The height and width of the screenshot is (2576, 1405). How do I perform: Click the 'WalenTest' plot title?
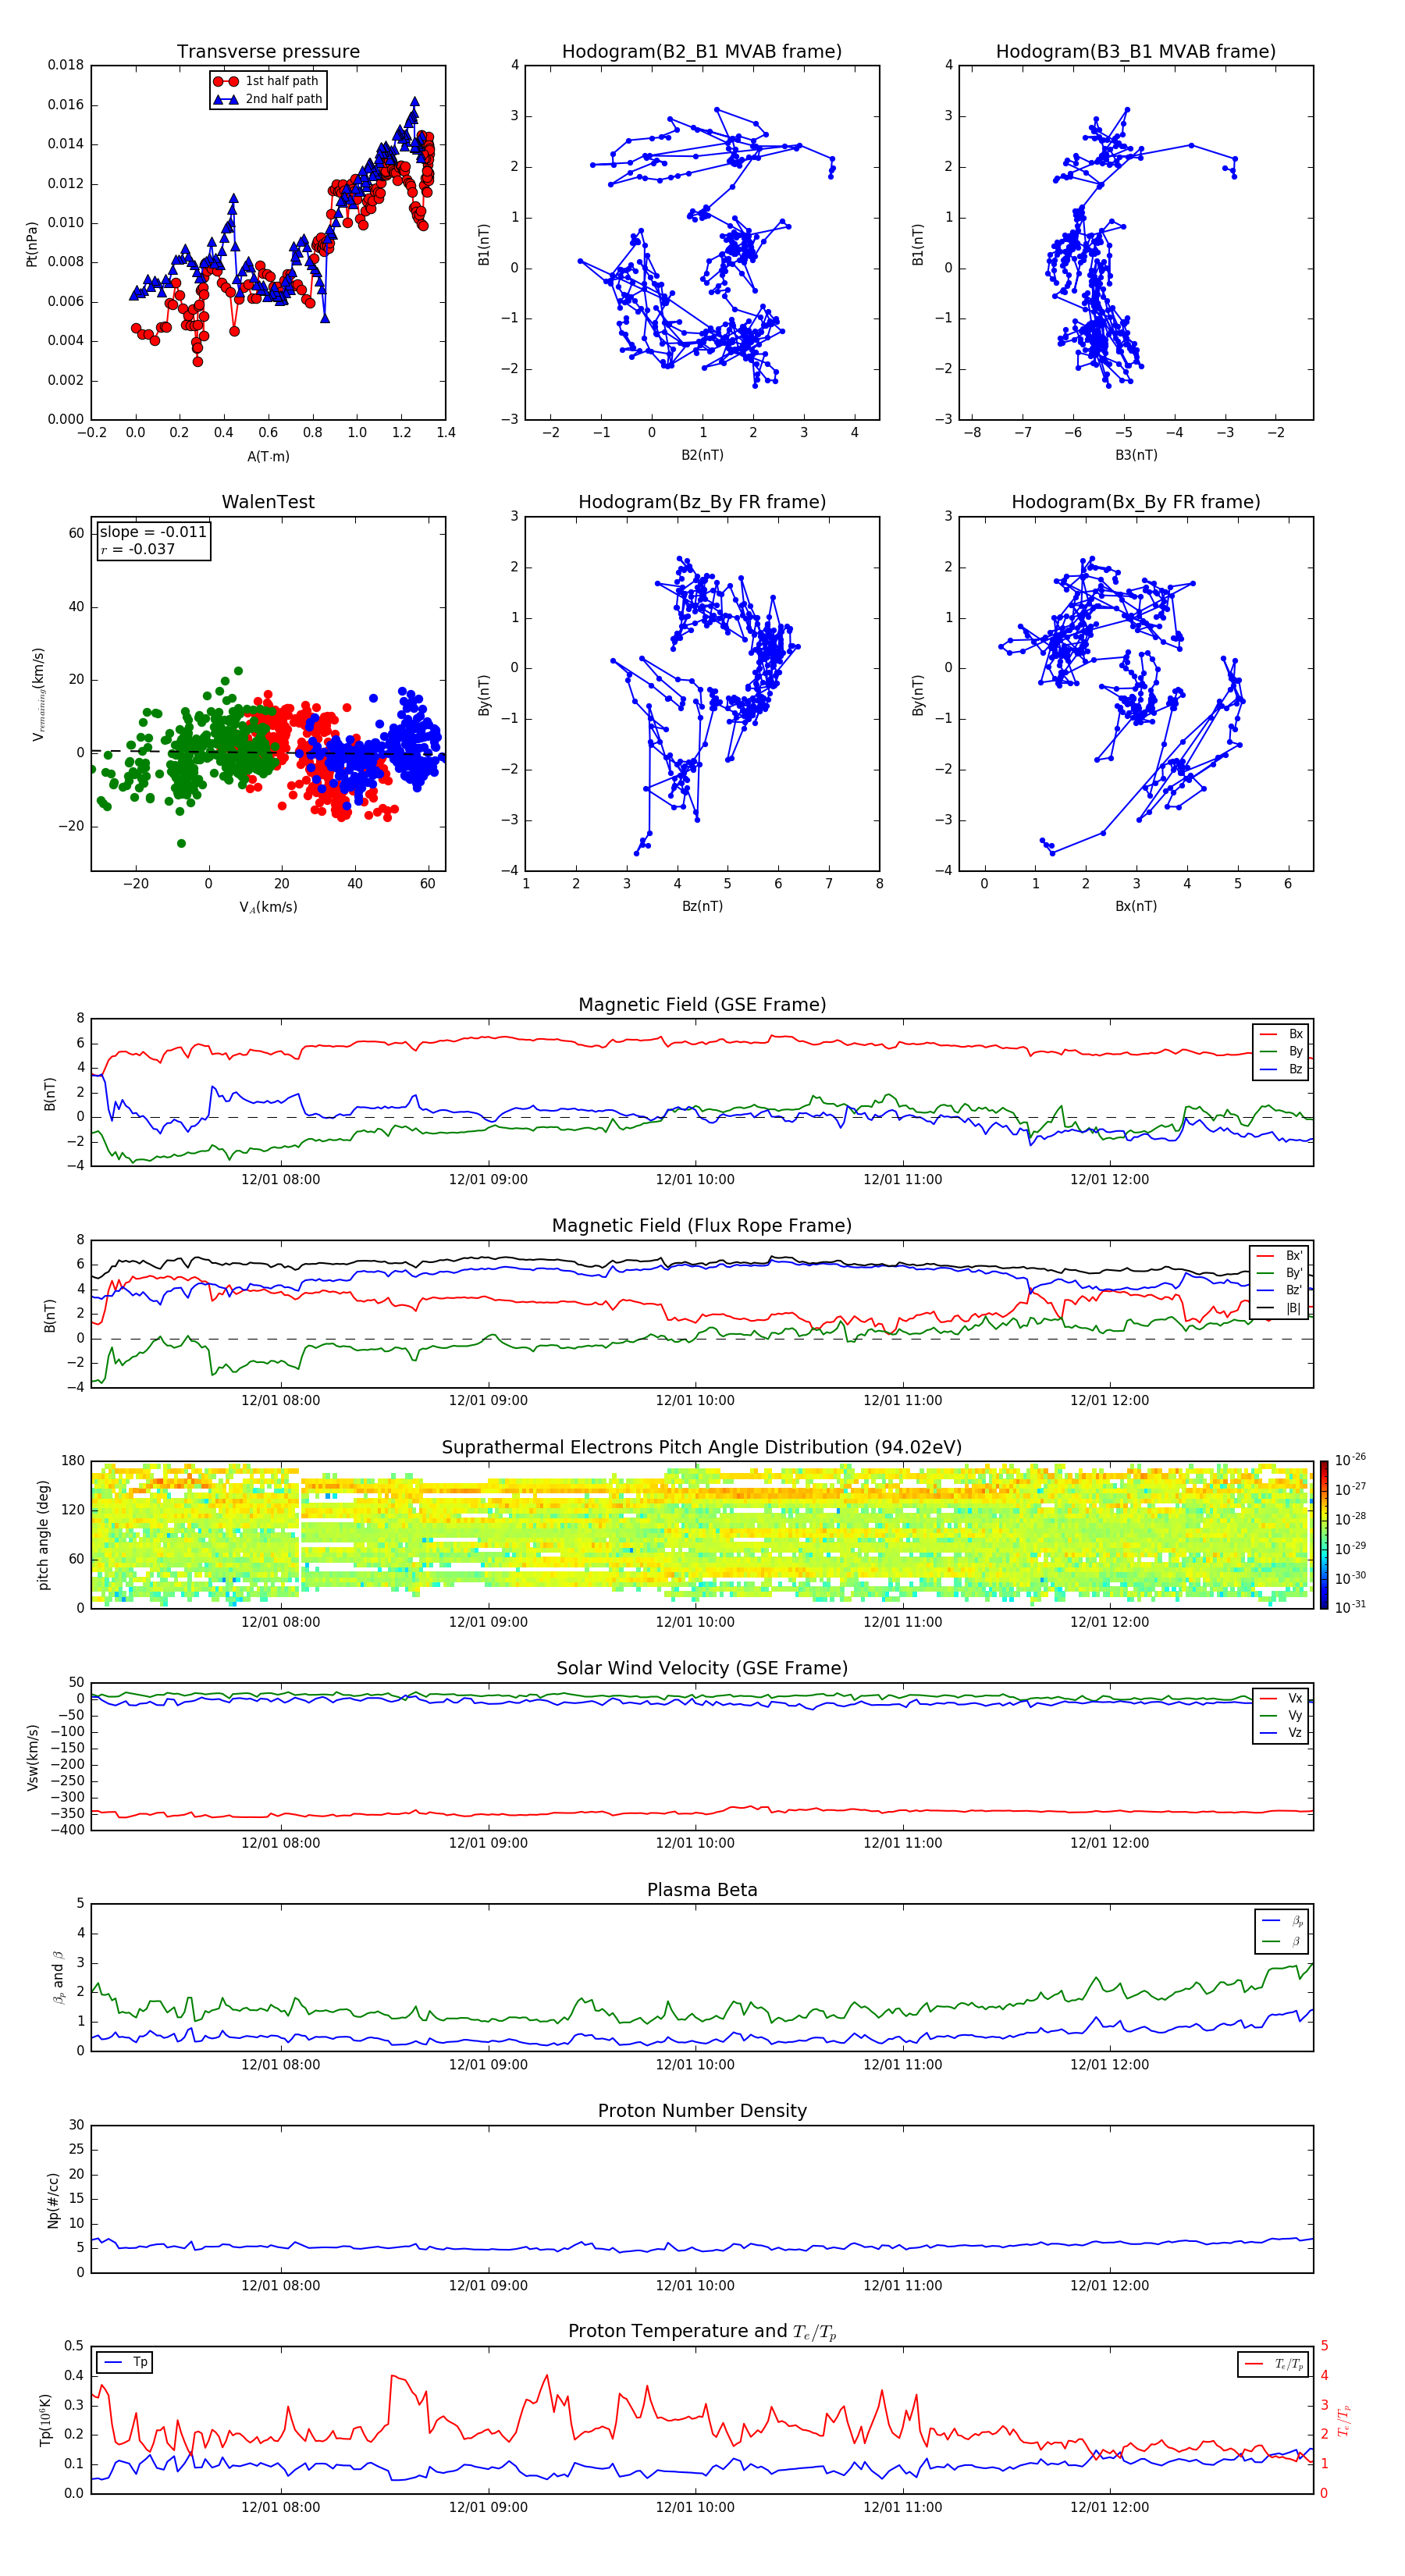(268, 502)
